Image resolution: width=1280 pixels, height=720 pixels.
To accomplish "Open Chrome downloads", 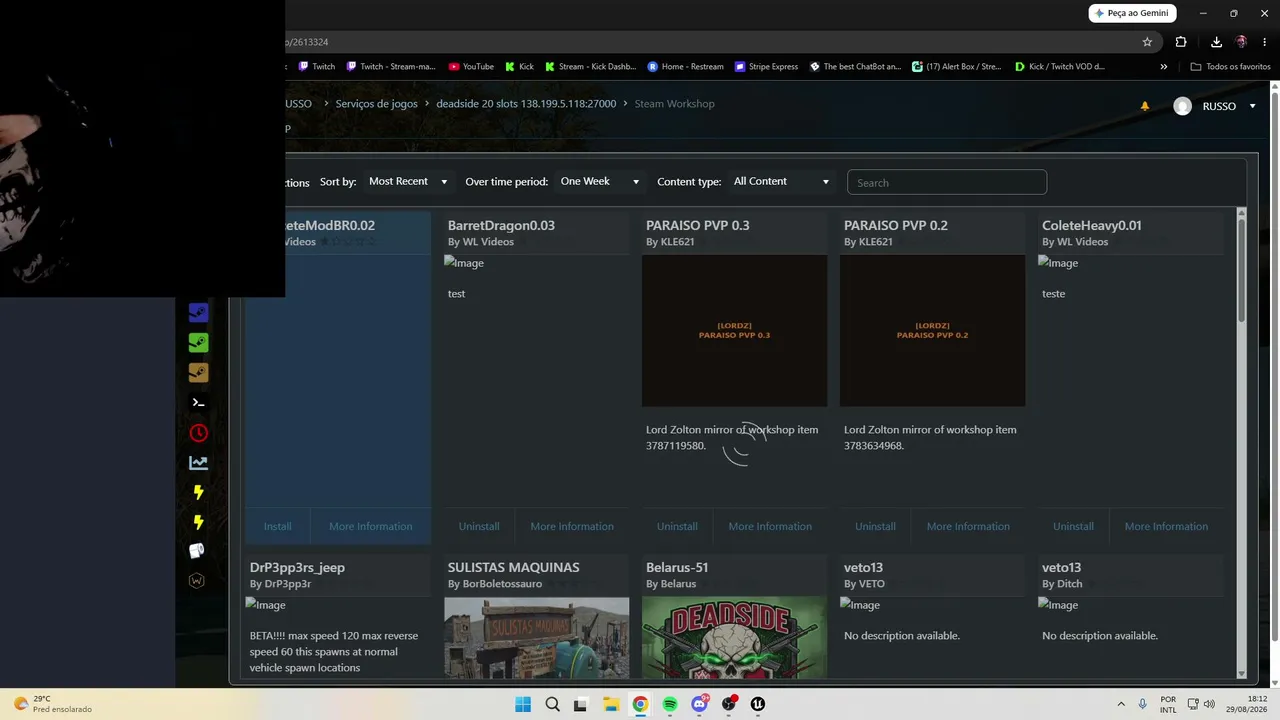I will click(x=1216, y=42).
